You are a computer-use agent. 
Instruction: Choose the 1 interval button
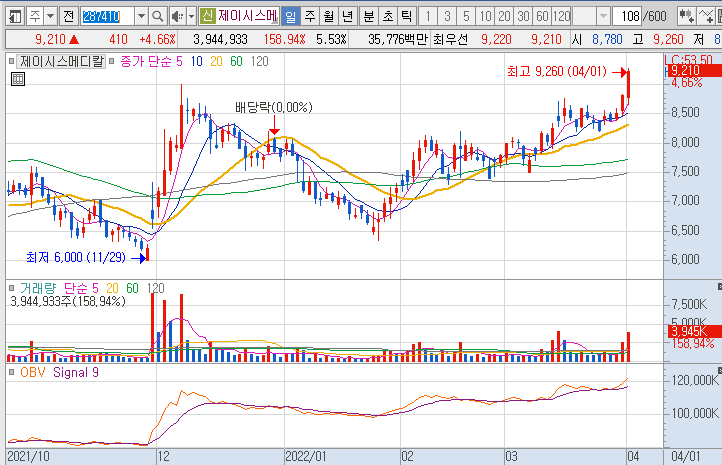pyautogui.click(x=428, y=17)
